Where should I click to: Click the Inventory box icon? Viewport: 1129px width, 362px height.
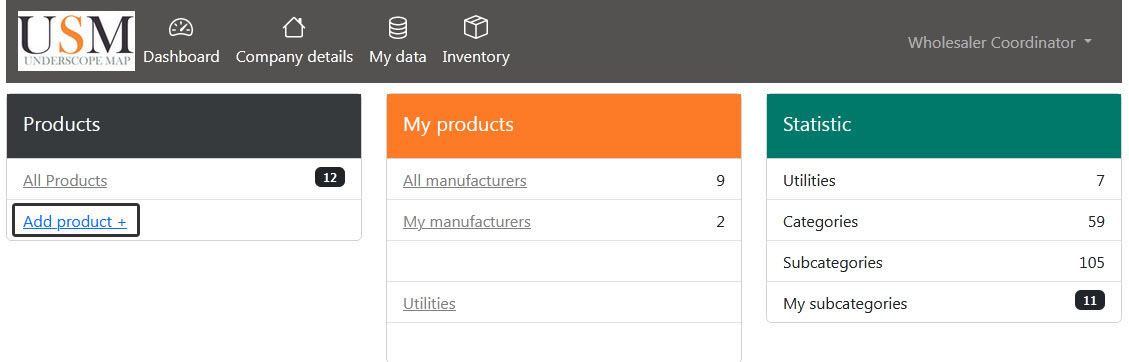point(476,28)
